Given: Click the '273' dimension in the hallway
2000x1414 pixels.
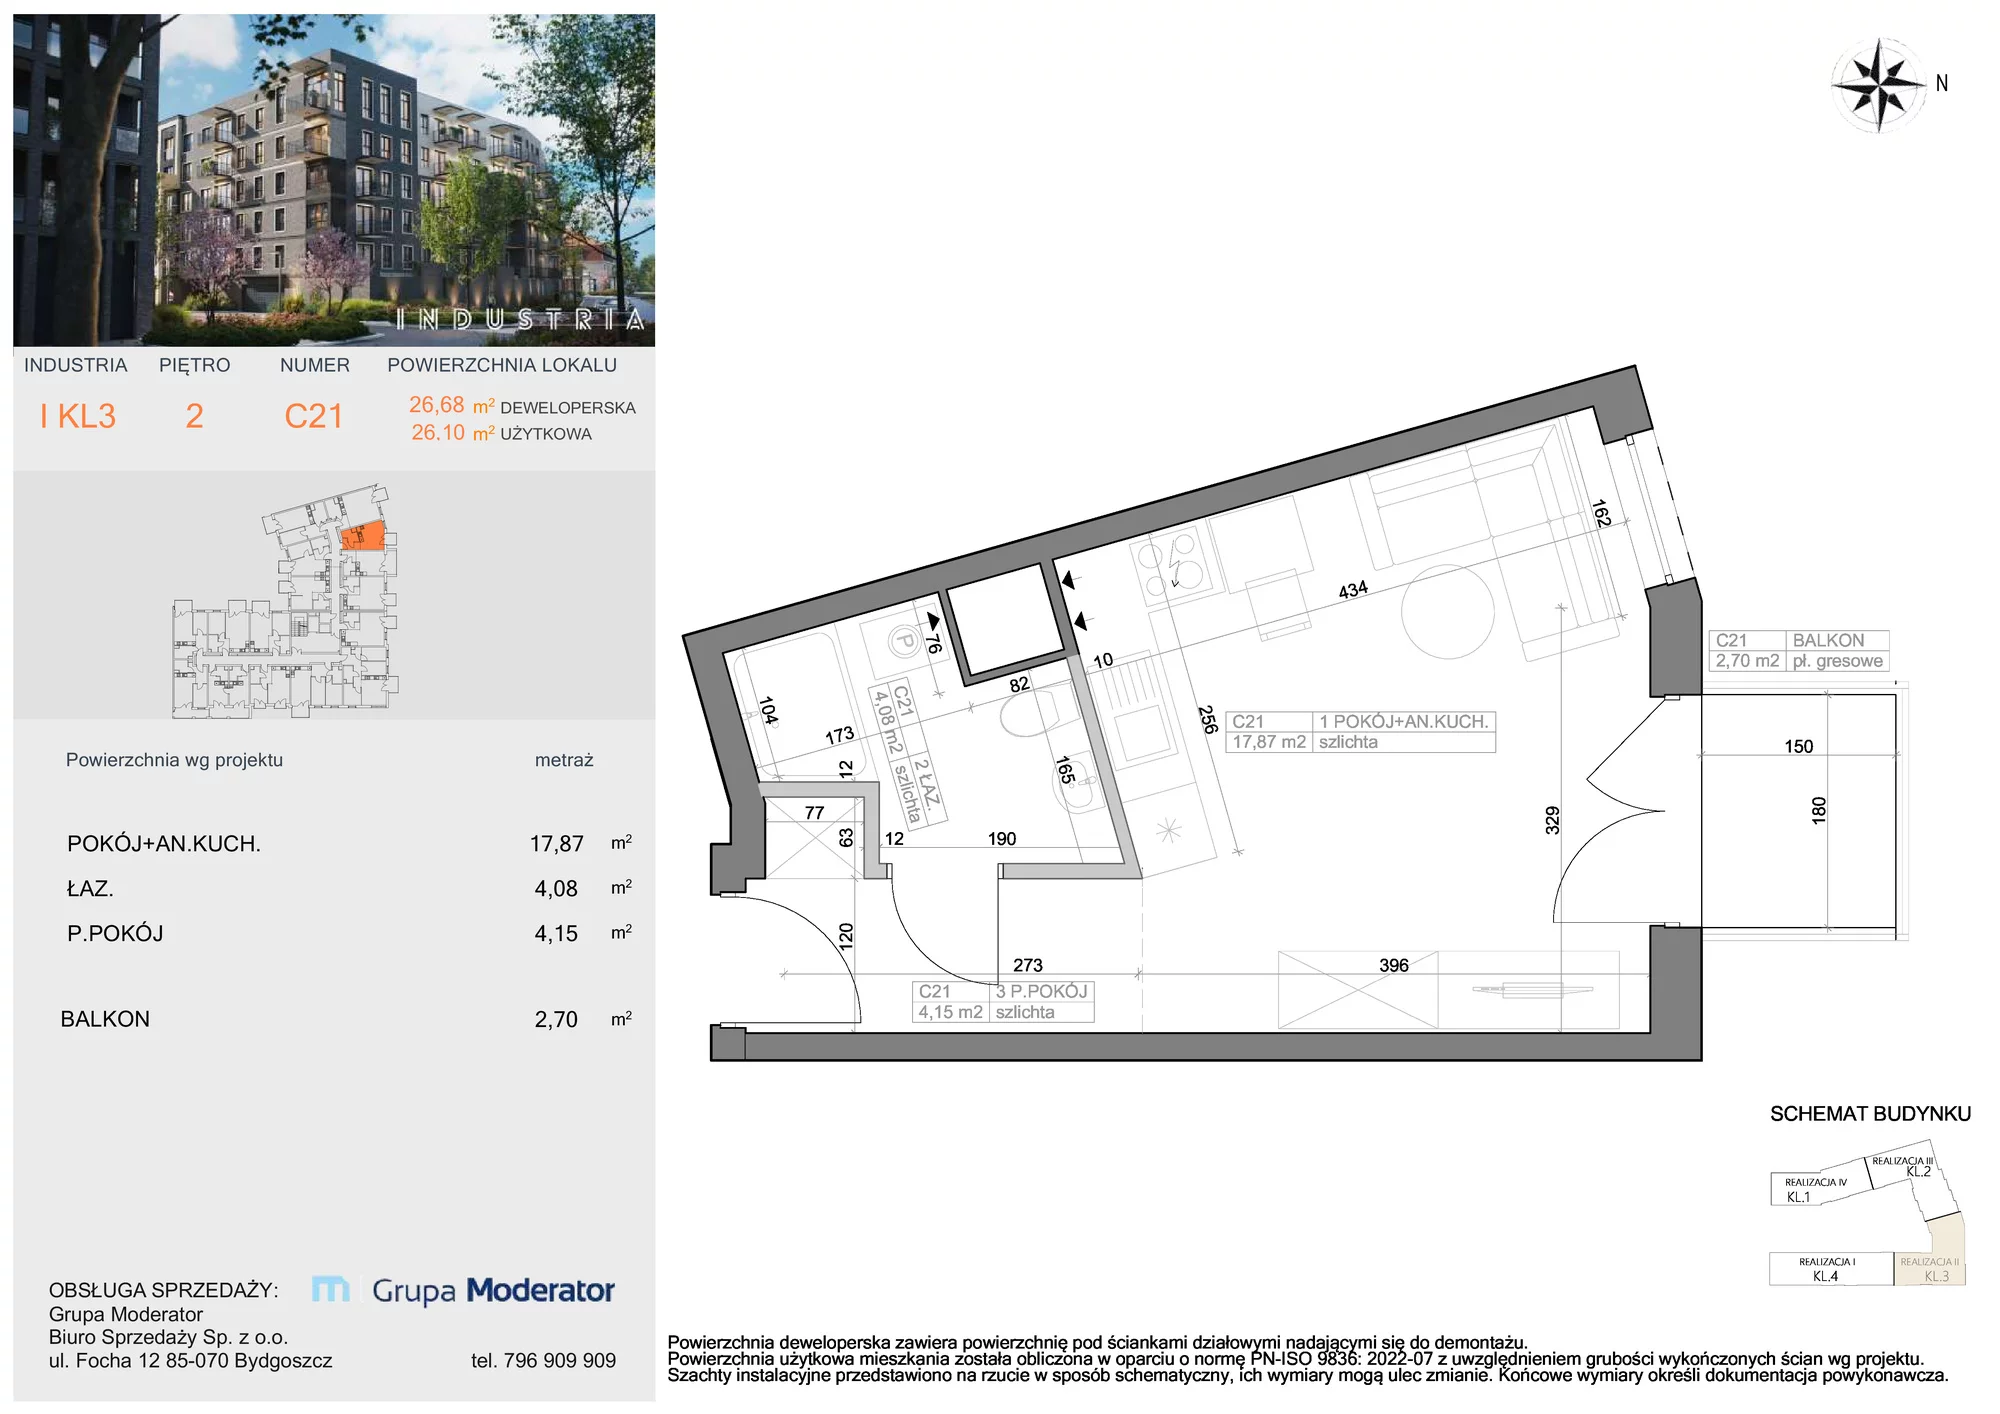Looking at the screenshot, I should coord(1028,965).
